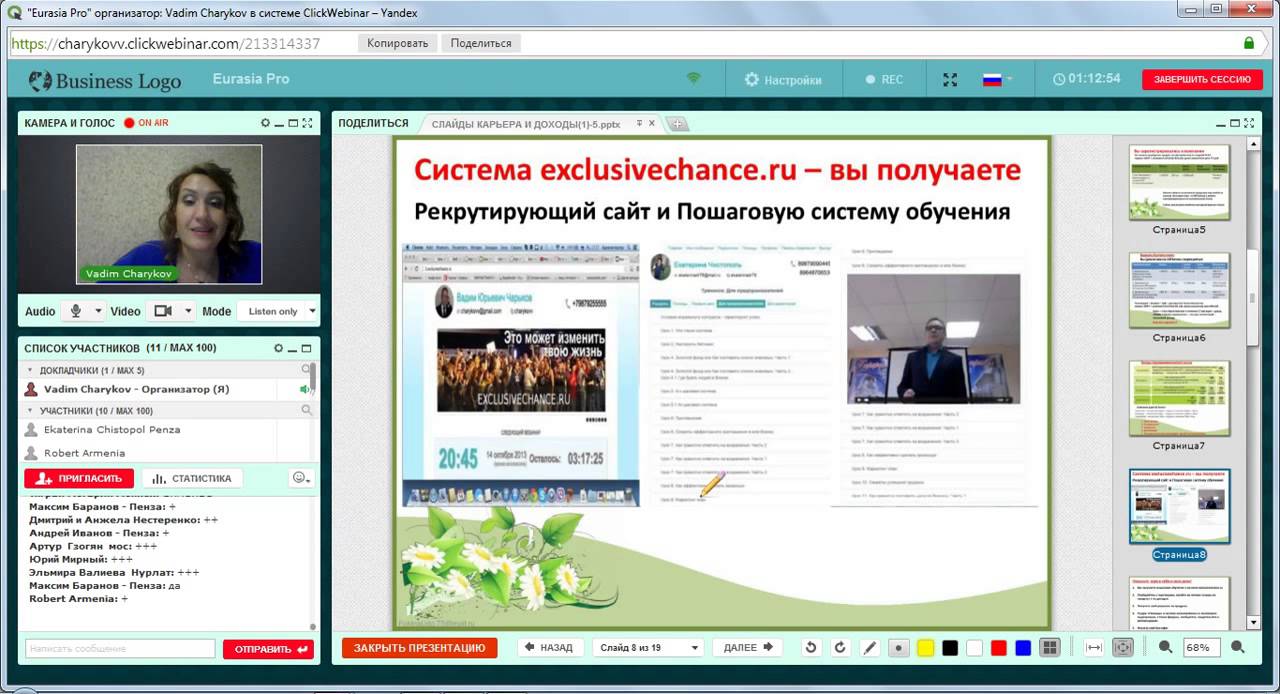Click ОТПРАВИТЬ to send message
This screenshot has height=694, width=1280.
[x=268, y=649]
